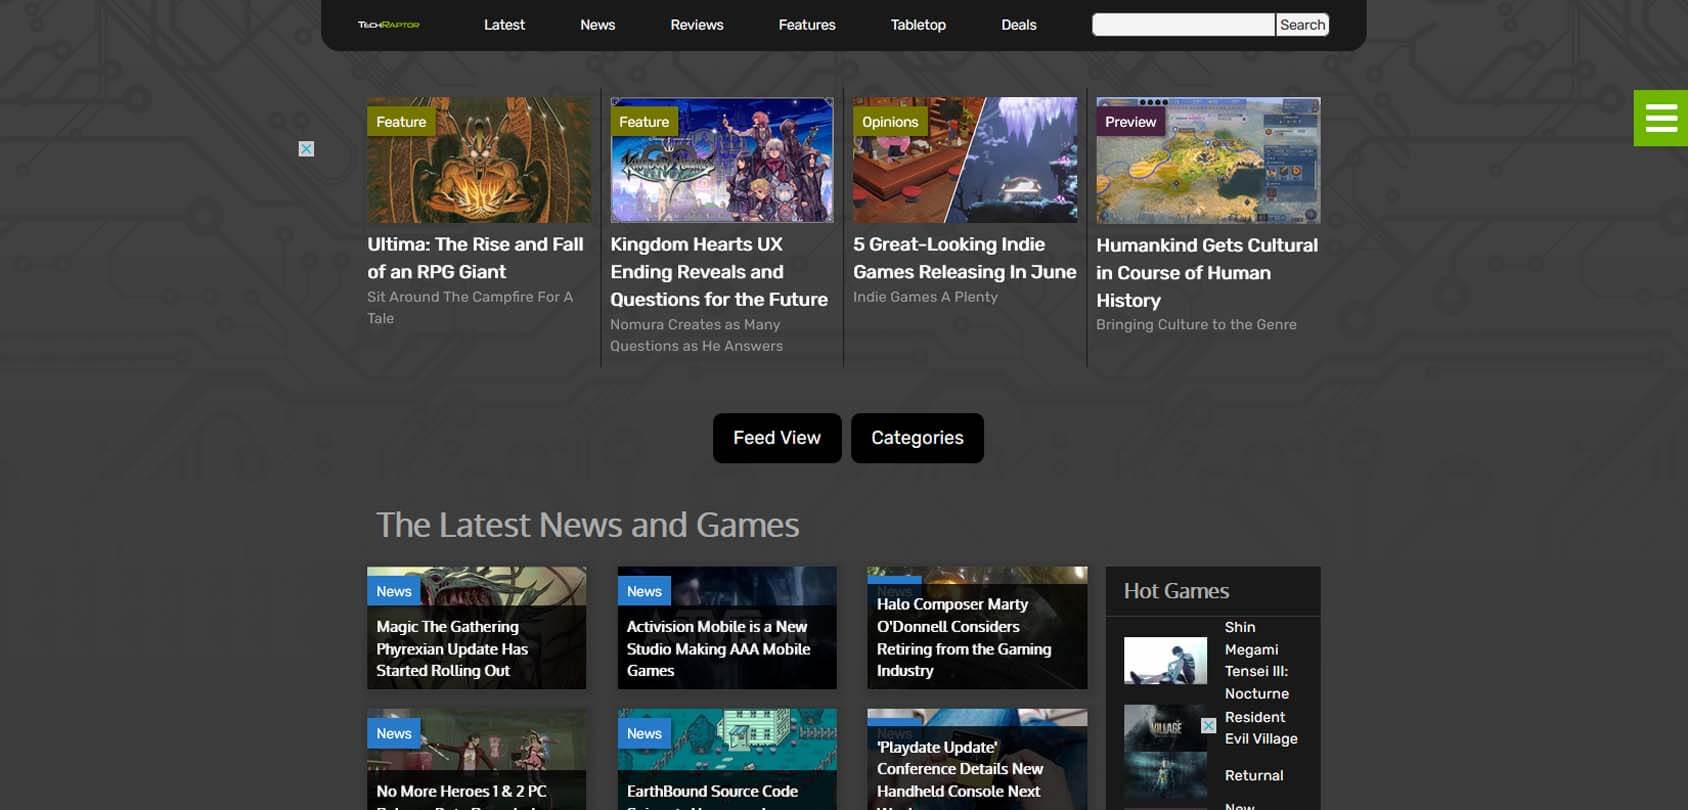
Task: Open Activision Mobile AAA studio article
Action: click(718, 649)
